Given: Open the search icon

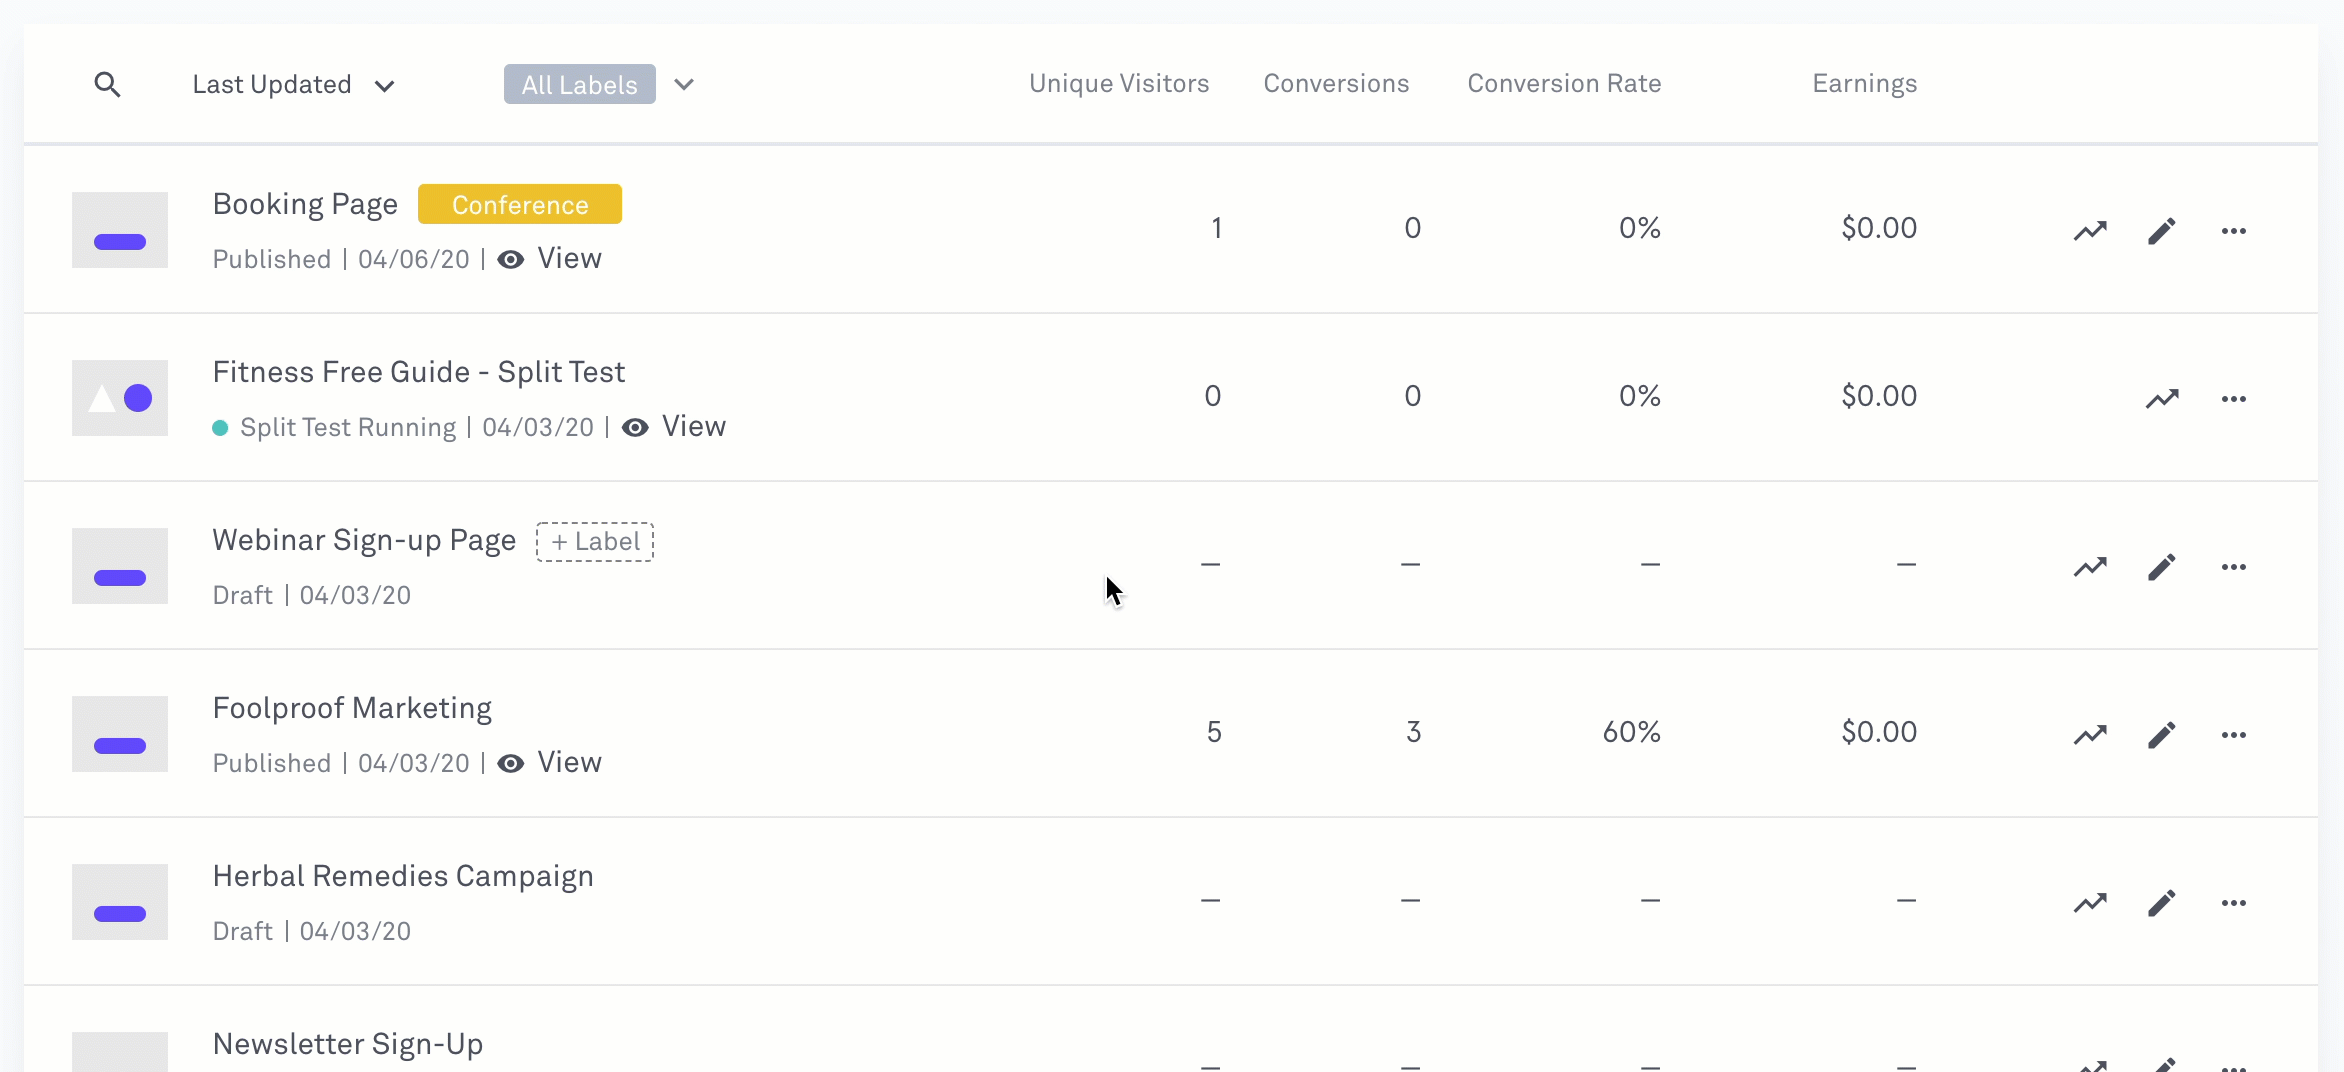Looking at the screenshot, I should (108, 84).
